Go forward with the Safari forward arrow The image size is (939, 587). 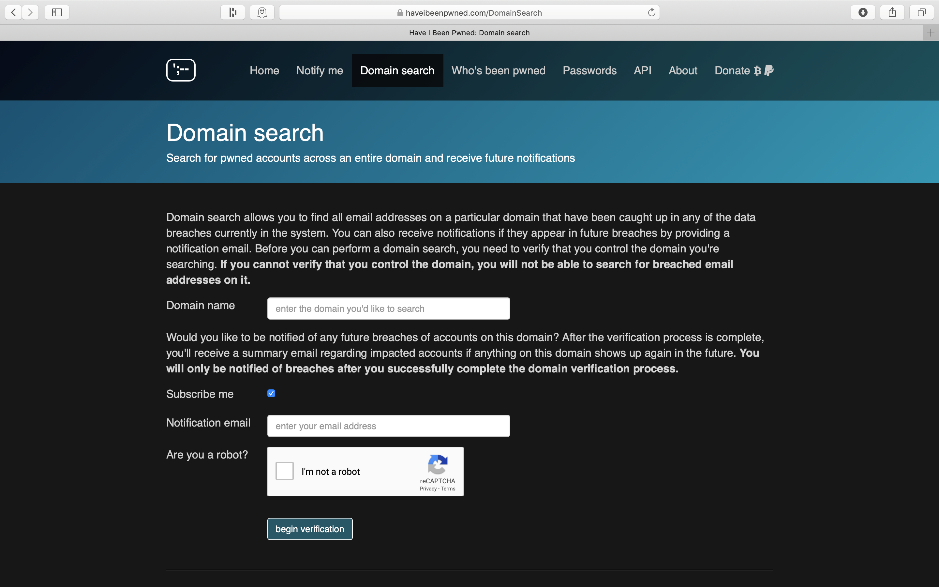(30, 12)
